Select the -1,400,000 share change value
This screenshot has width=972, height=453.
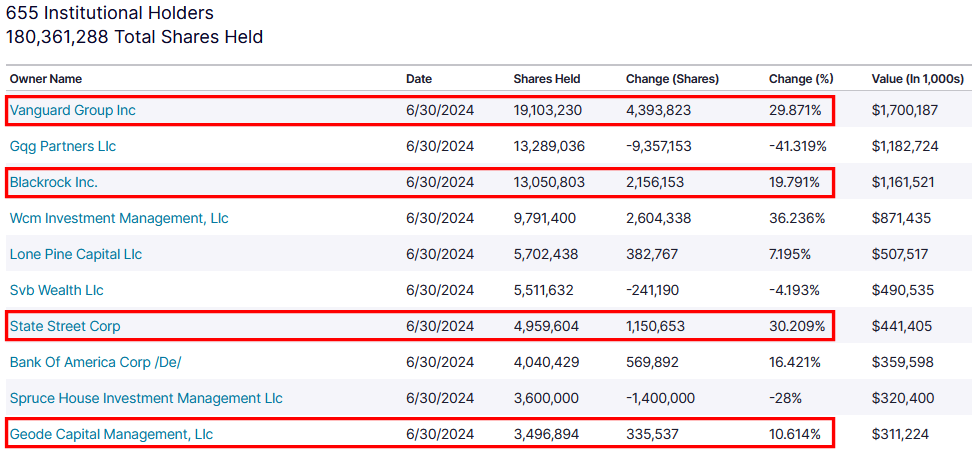coord(660,398)
